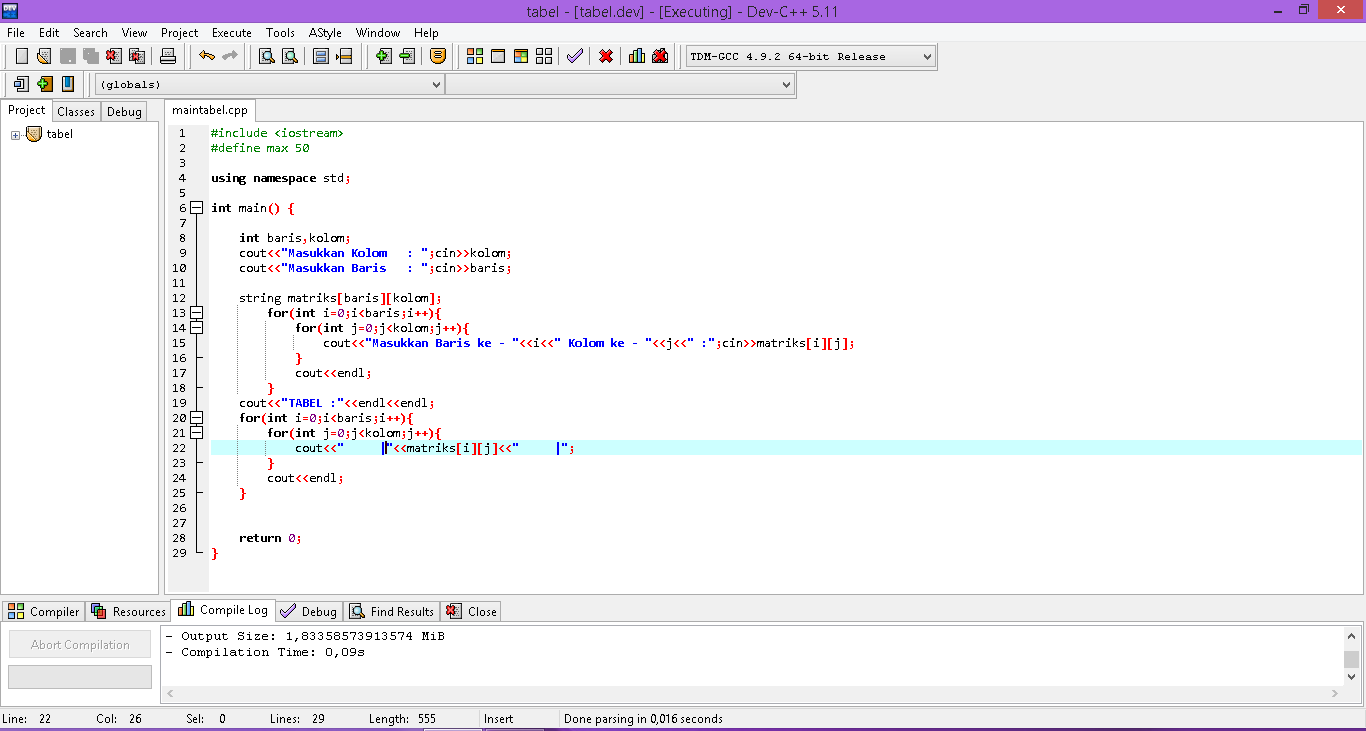Open the bottom Debug tab
This screenshot has height=731, width=1366.
[x=309, y=611]
